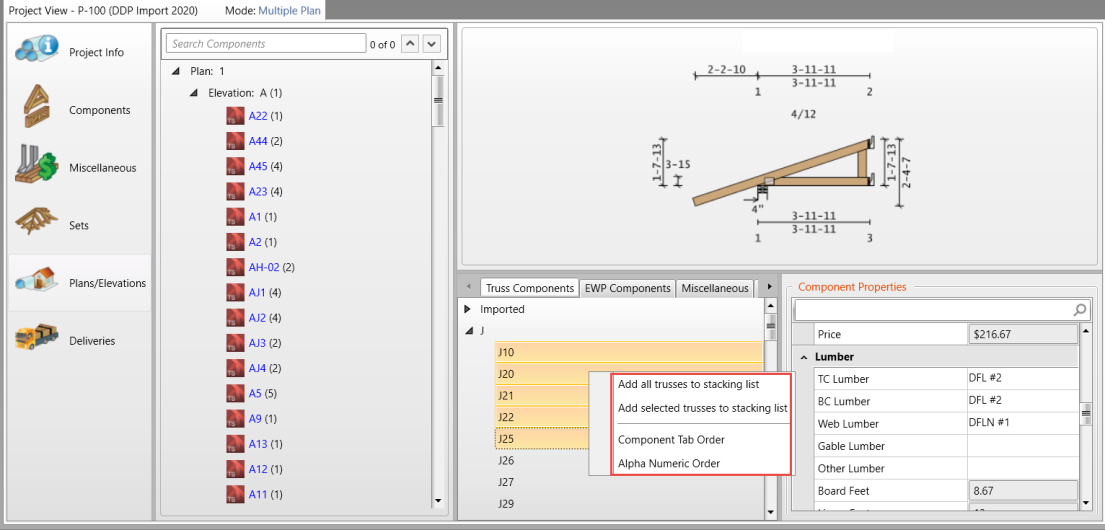Select the J10 truss row

point(629,352)
